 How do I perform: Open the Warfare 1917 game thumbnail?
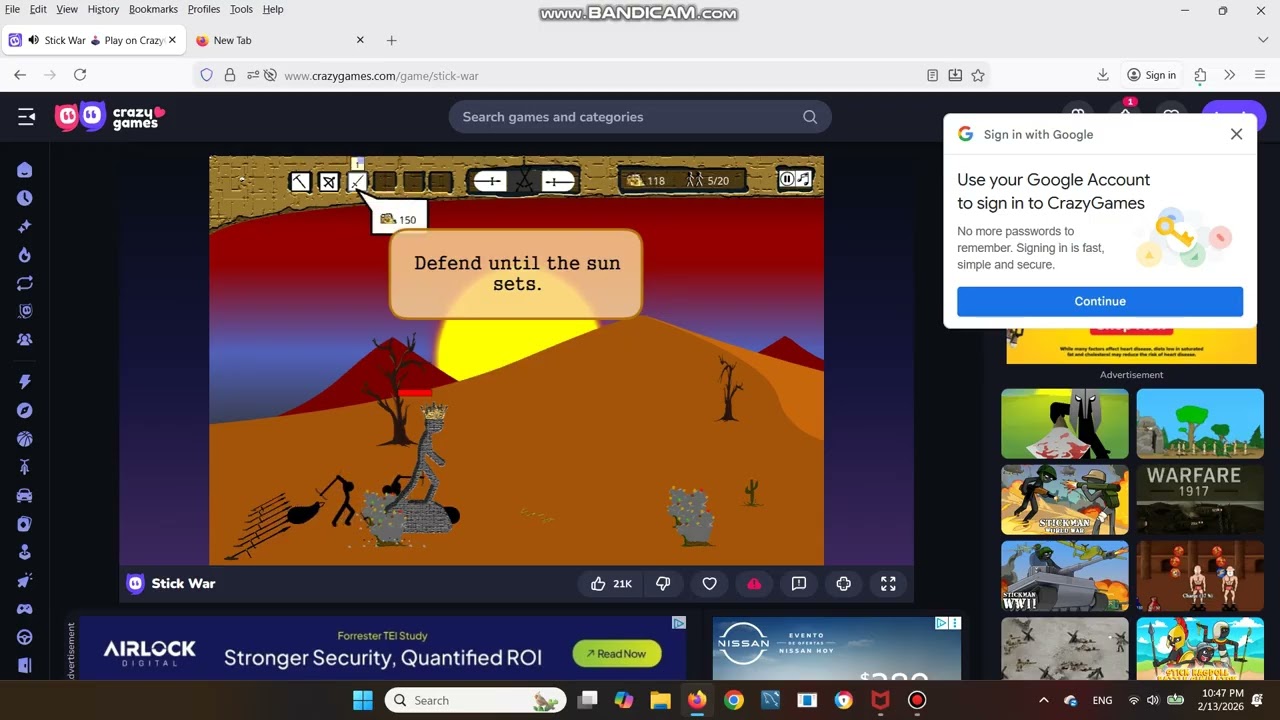(1200, 499)
